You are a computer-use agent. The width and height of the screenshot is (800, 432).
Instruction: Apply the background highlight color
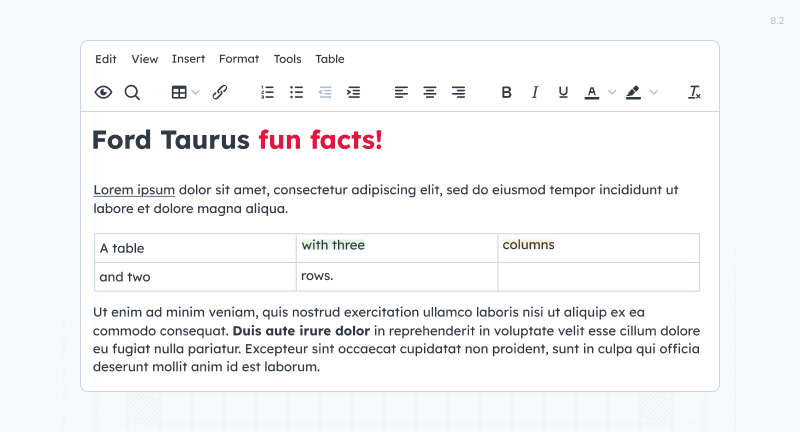tap(633, 92)
